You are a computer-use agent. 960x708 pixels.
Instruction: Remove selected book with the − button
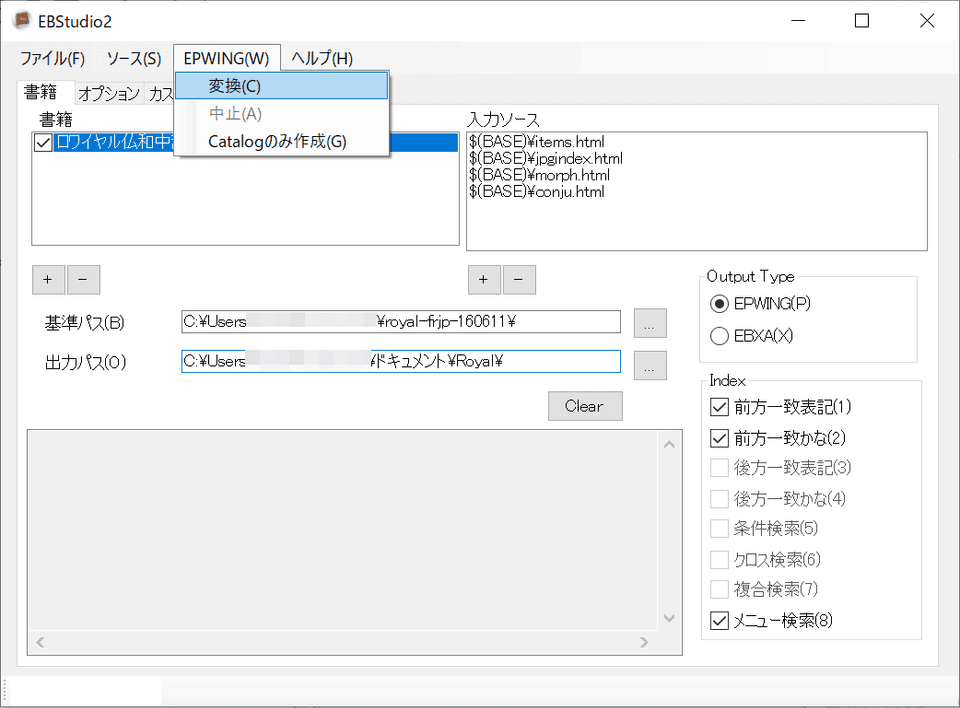(x=83, y=280)
